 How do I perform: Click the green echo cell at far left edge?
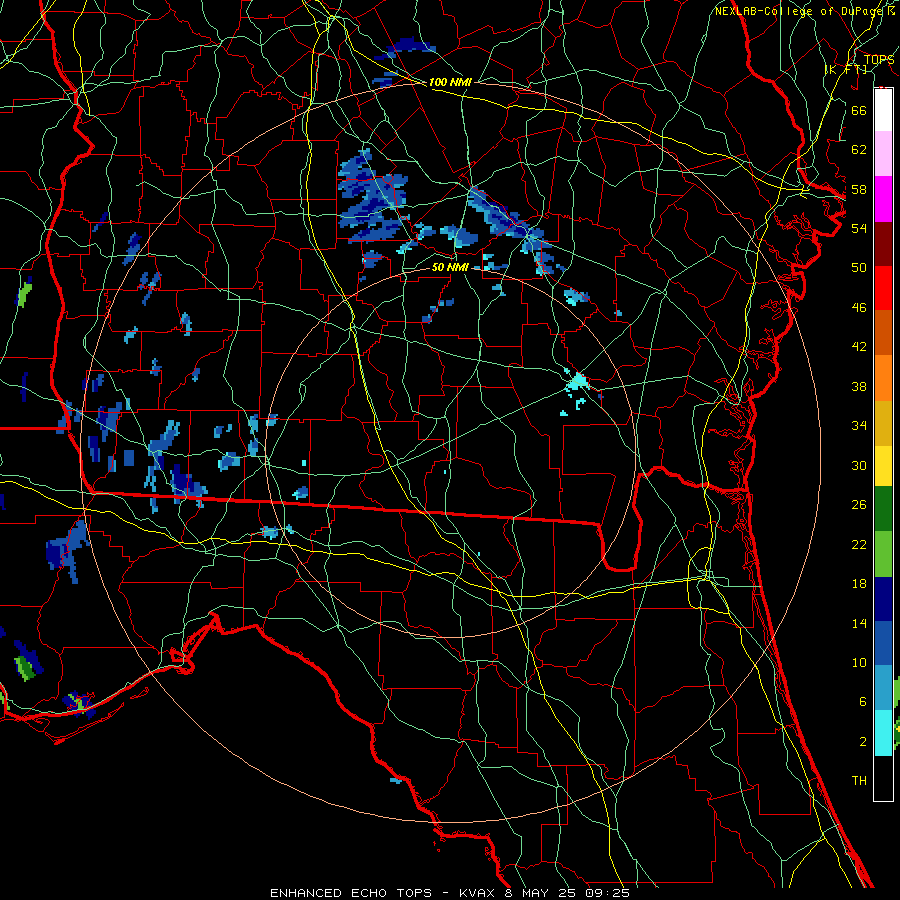(x=24, y=294)
